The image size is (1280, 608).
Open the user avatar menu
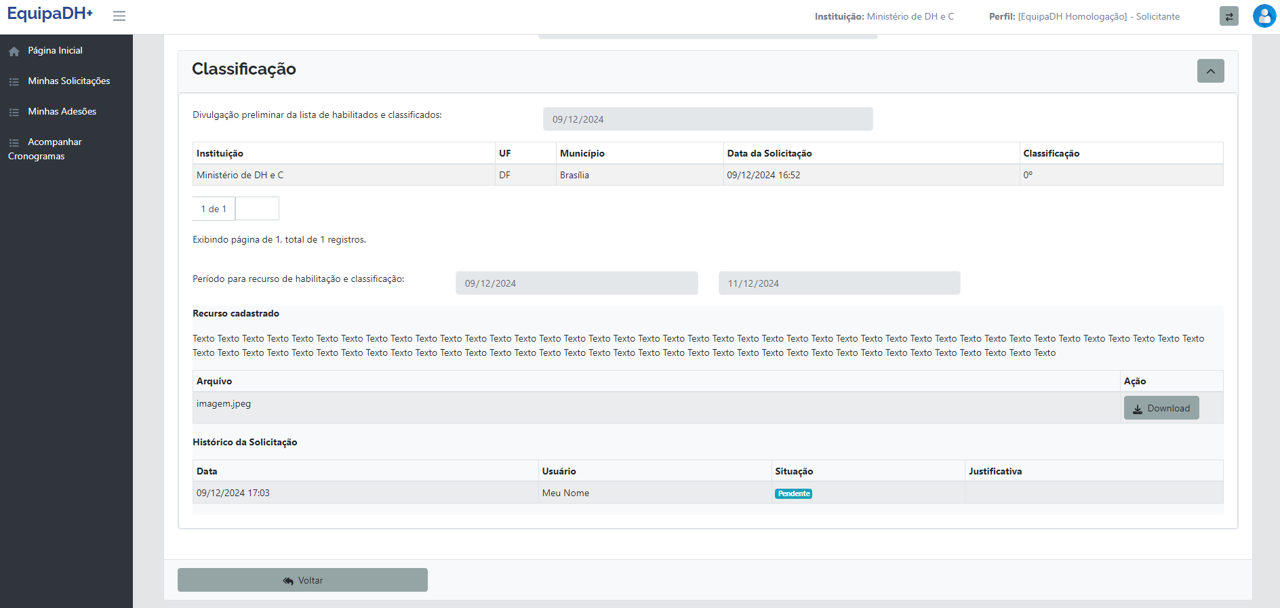point(1263,16)
